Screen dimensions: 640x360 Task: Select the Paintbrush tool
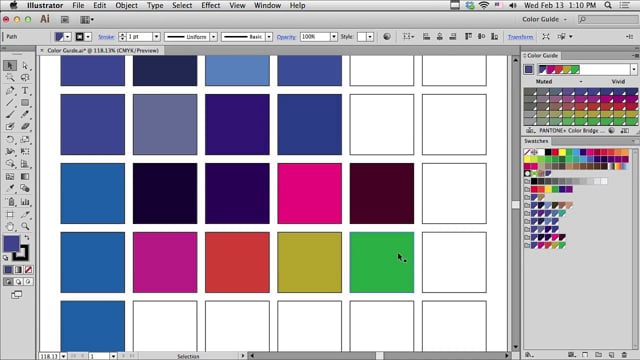(10, 115)
